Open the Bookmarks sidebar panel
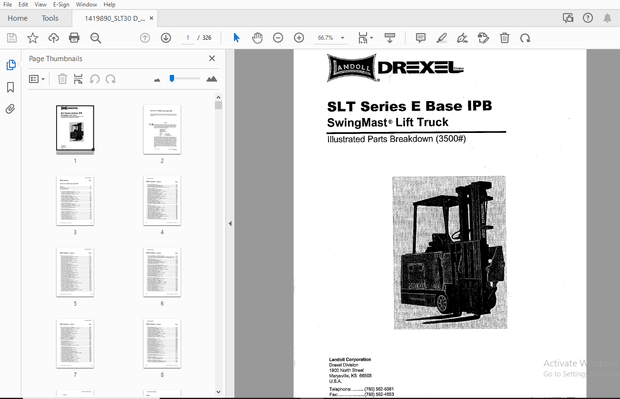620x399 pixels. pos(11,87)
